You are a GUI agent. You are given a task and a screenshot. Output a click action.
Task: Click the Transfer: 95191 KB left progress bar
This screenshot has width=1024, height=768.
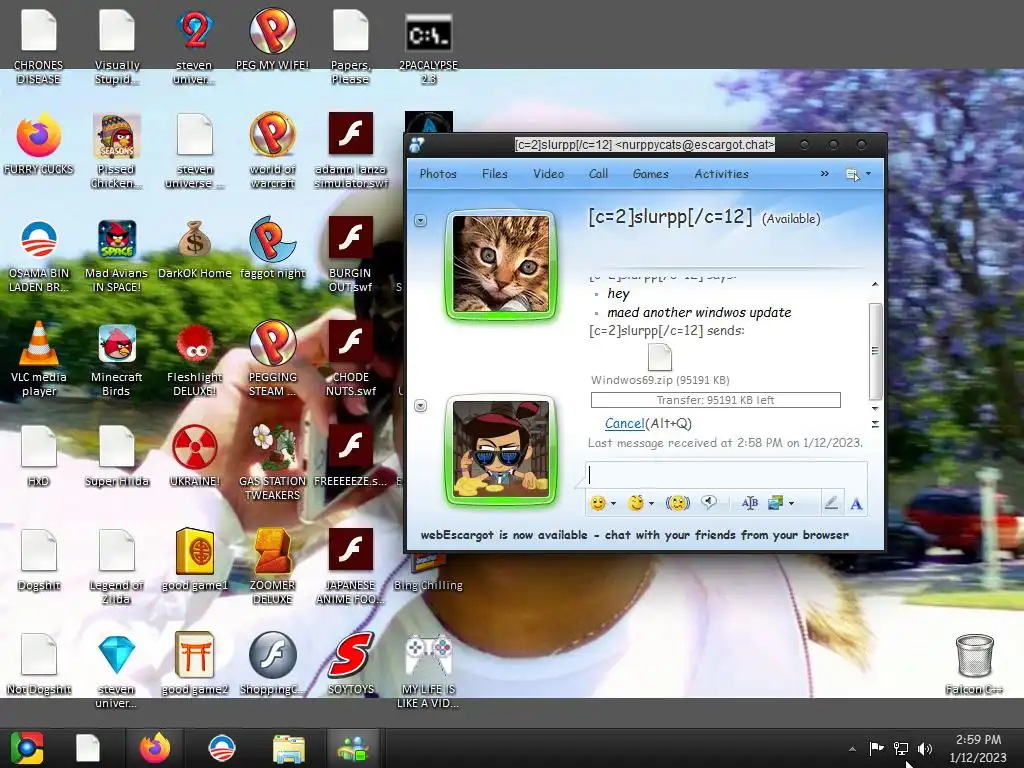(x=716, y=400)
